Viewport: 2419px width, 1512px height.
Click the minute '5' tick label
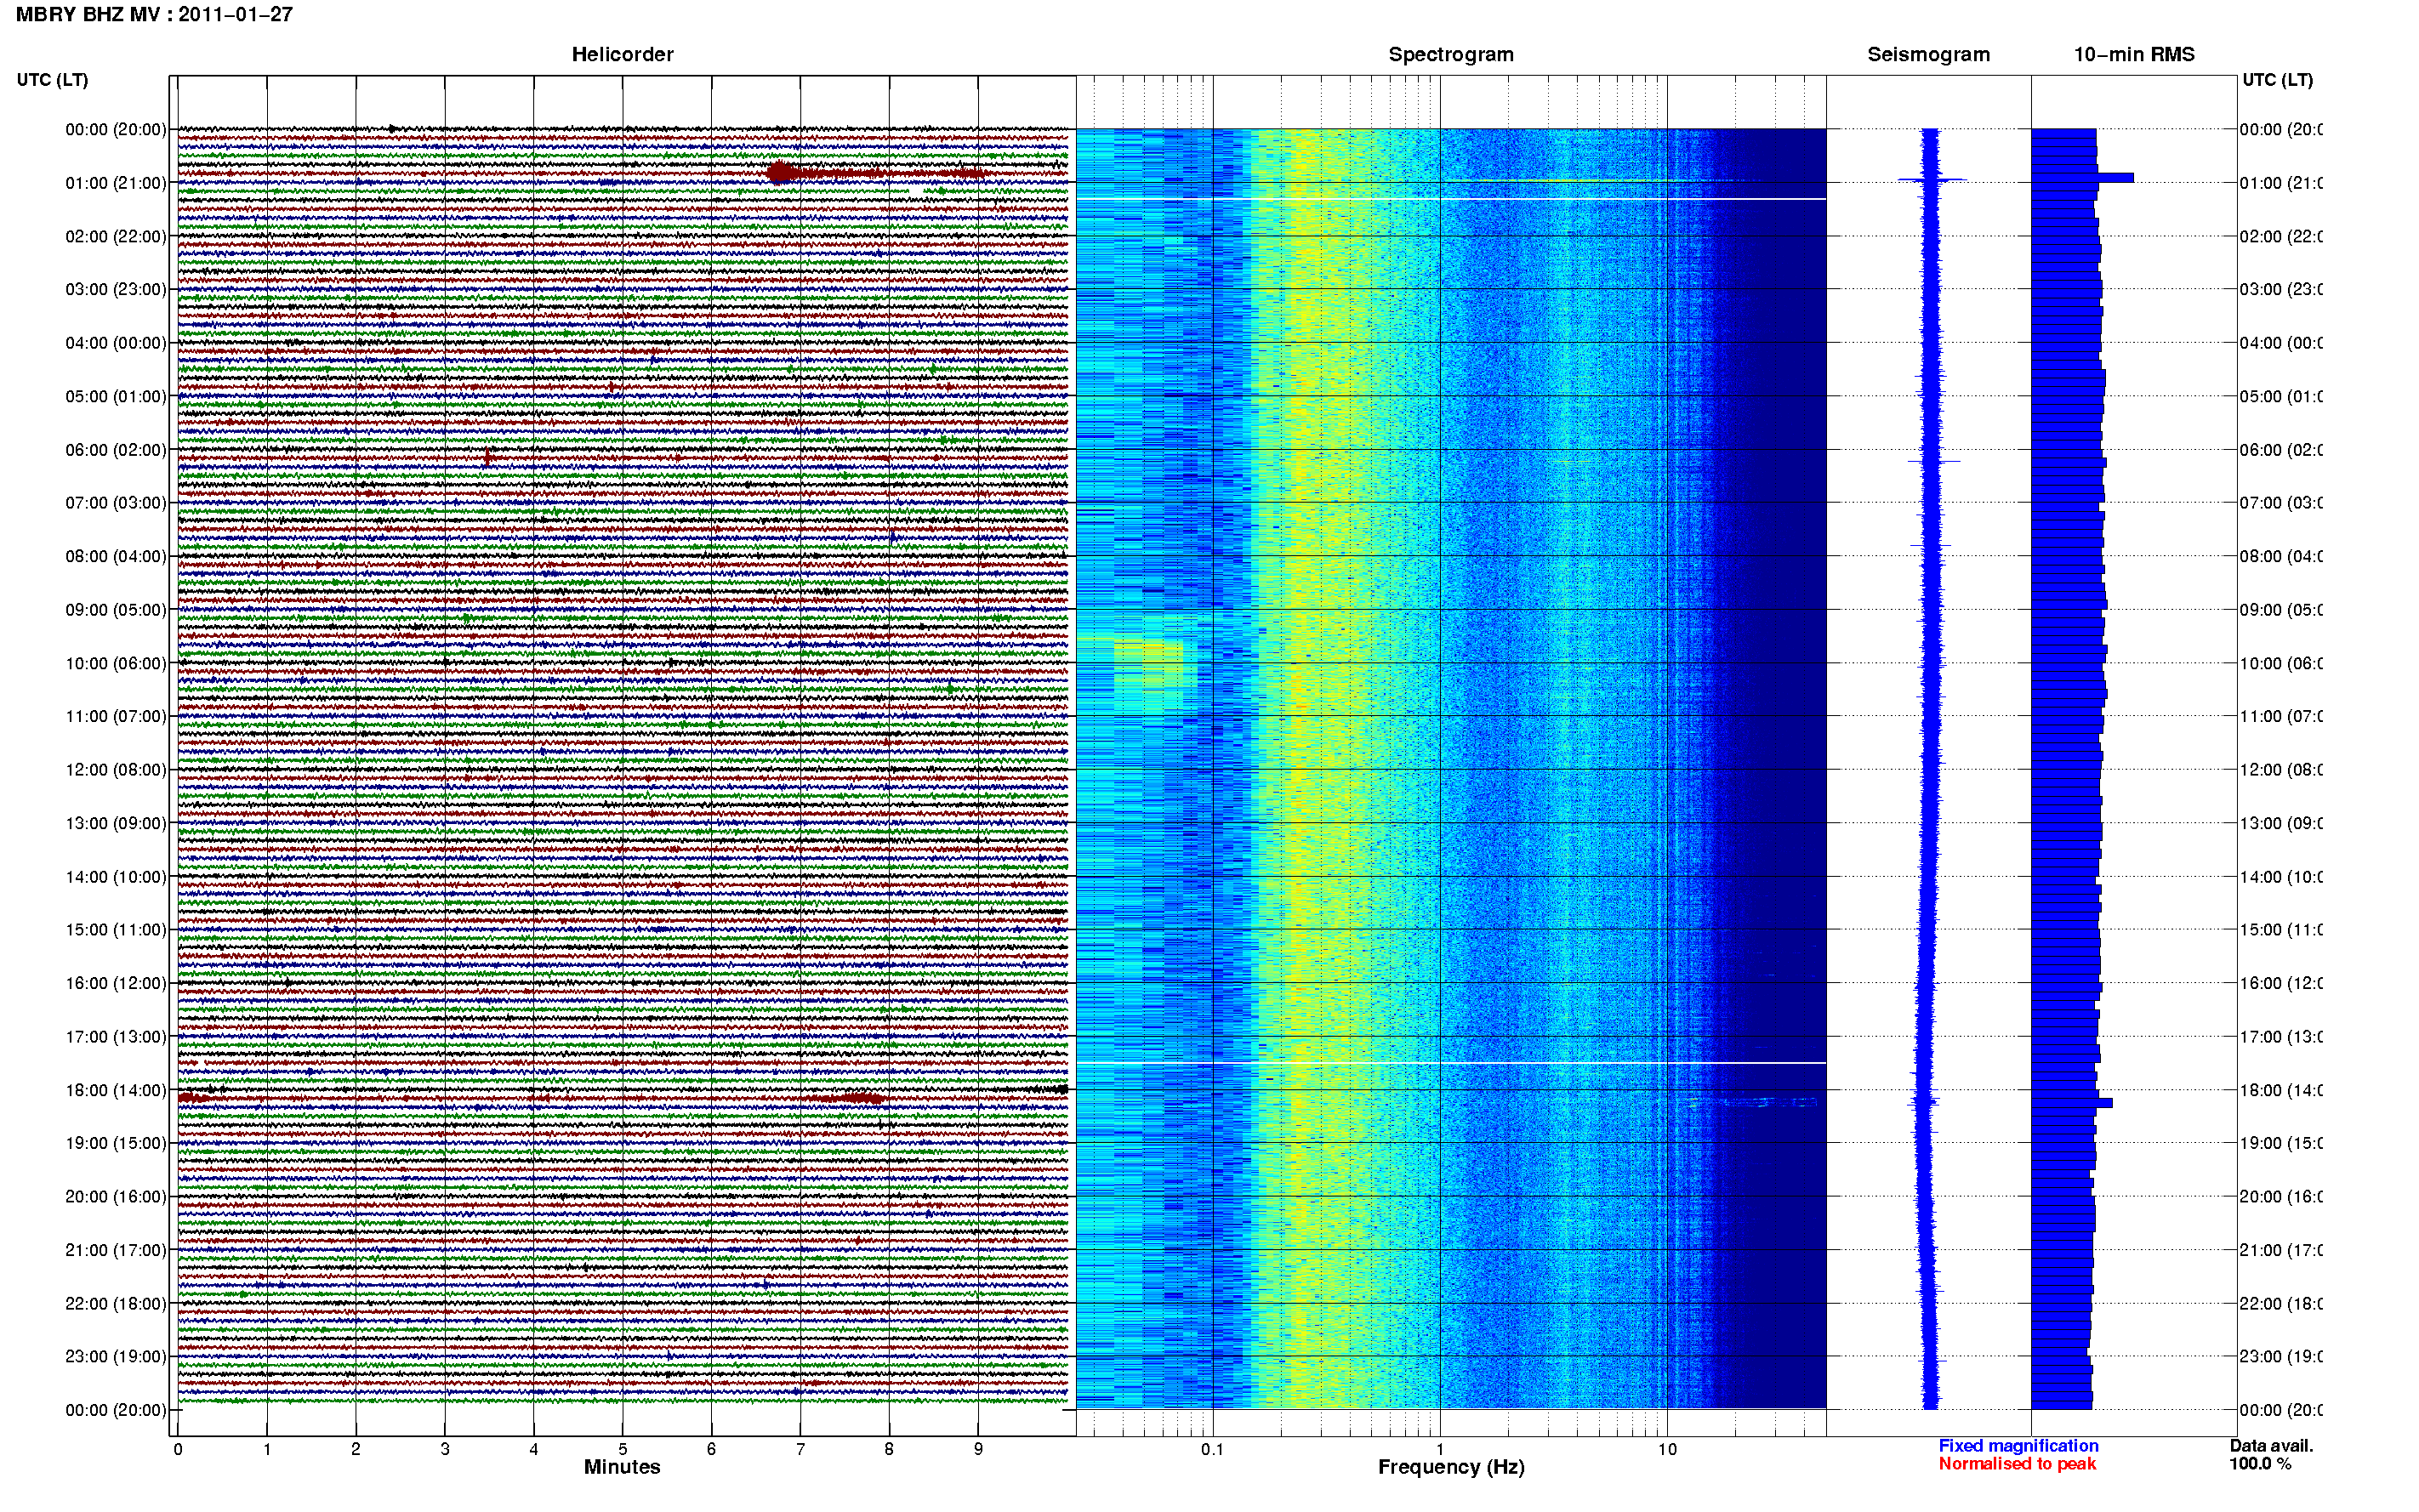point(622,1449)
